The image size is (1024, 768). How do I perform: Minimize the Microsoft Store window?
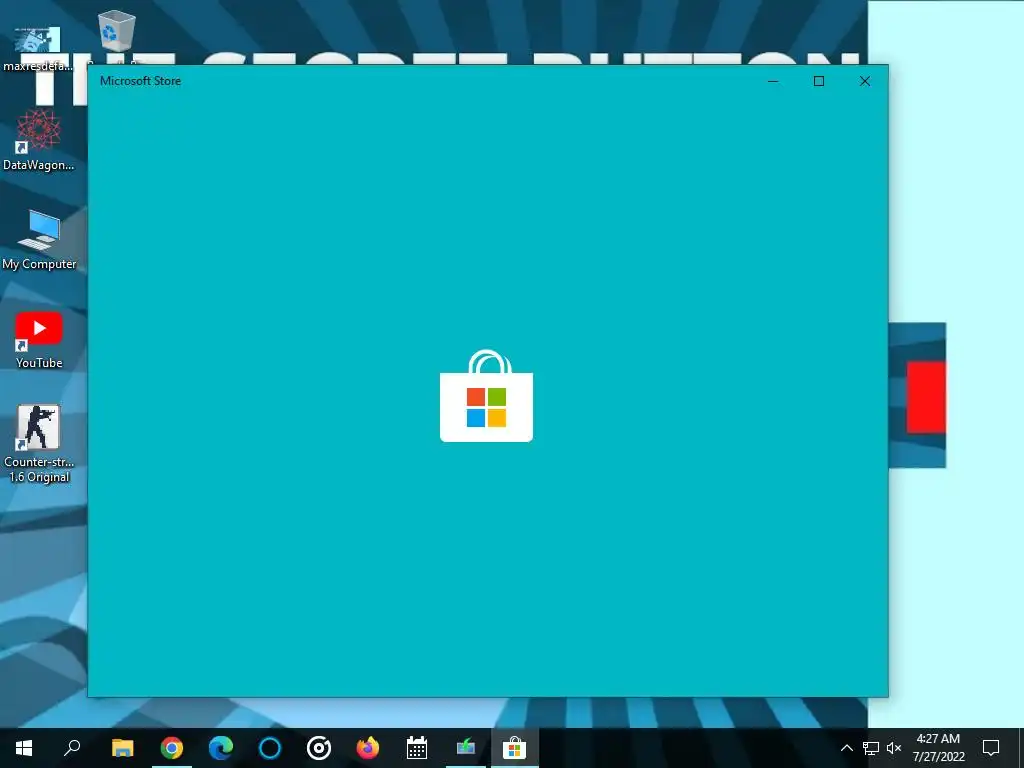[x=773, y=81]
